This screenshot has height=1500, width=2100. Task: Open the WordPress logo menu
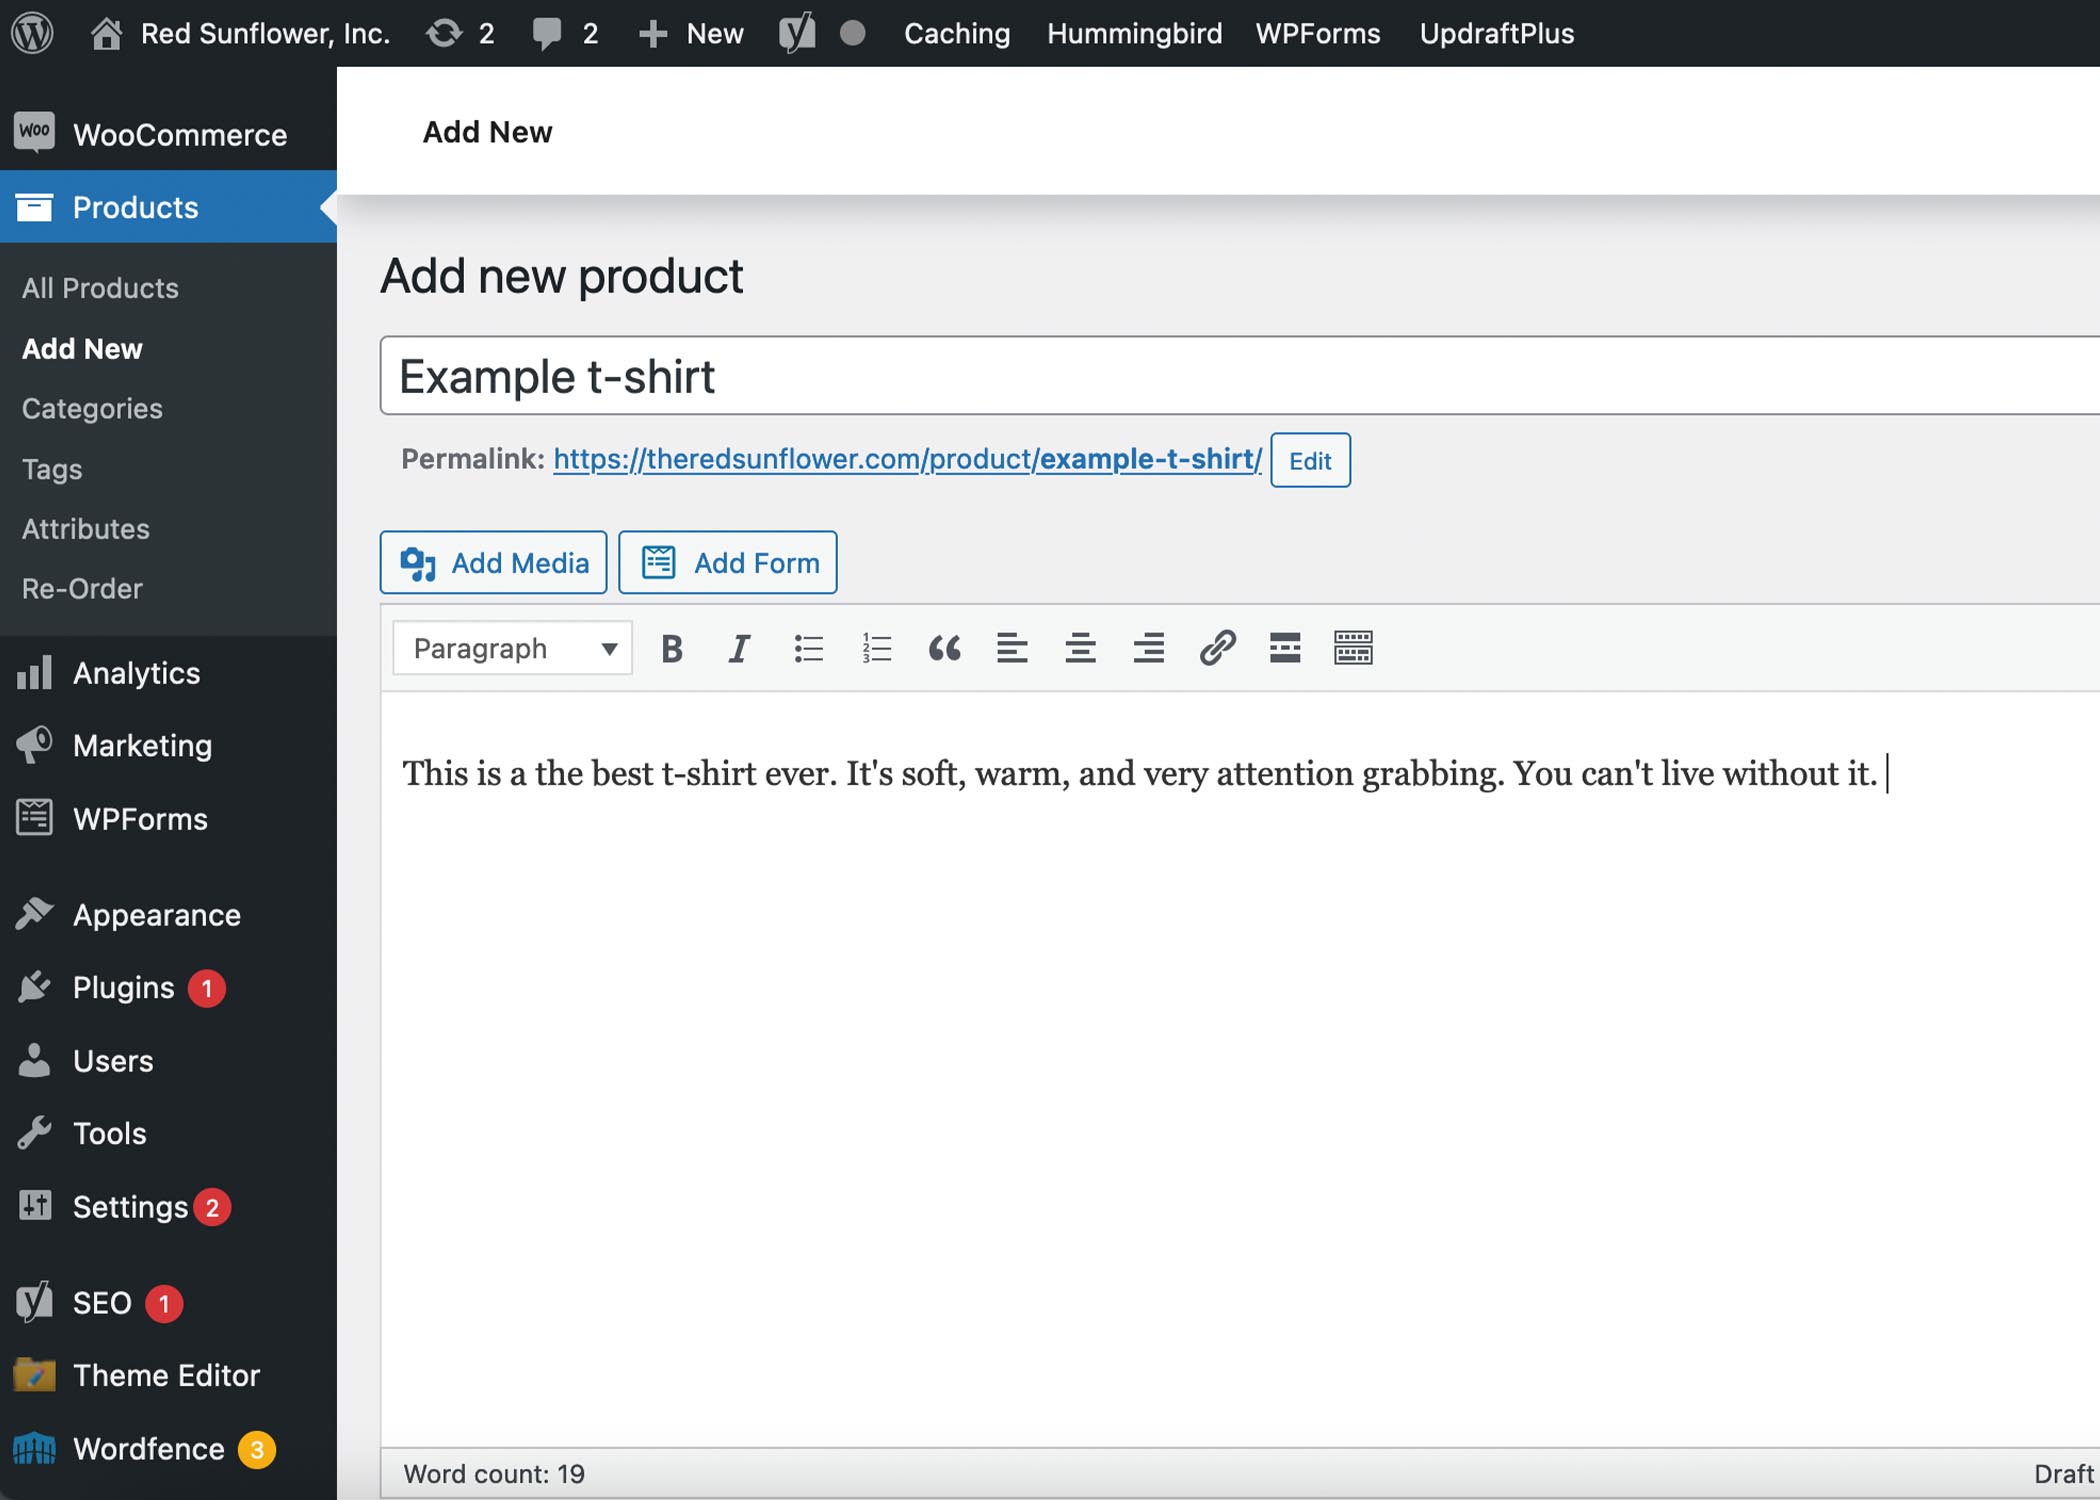click(x=32, y=33)
